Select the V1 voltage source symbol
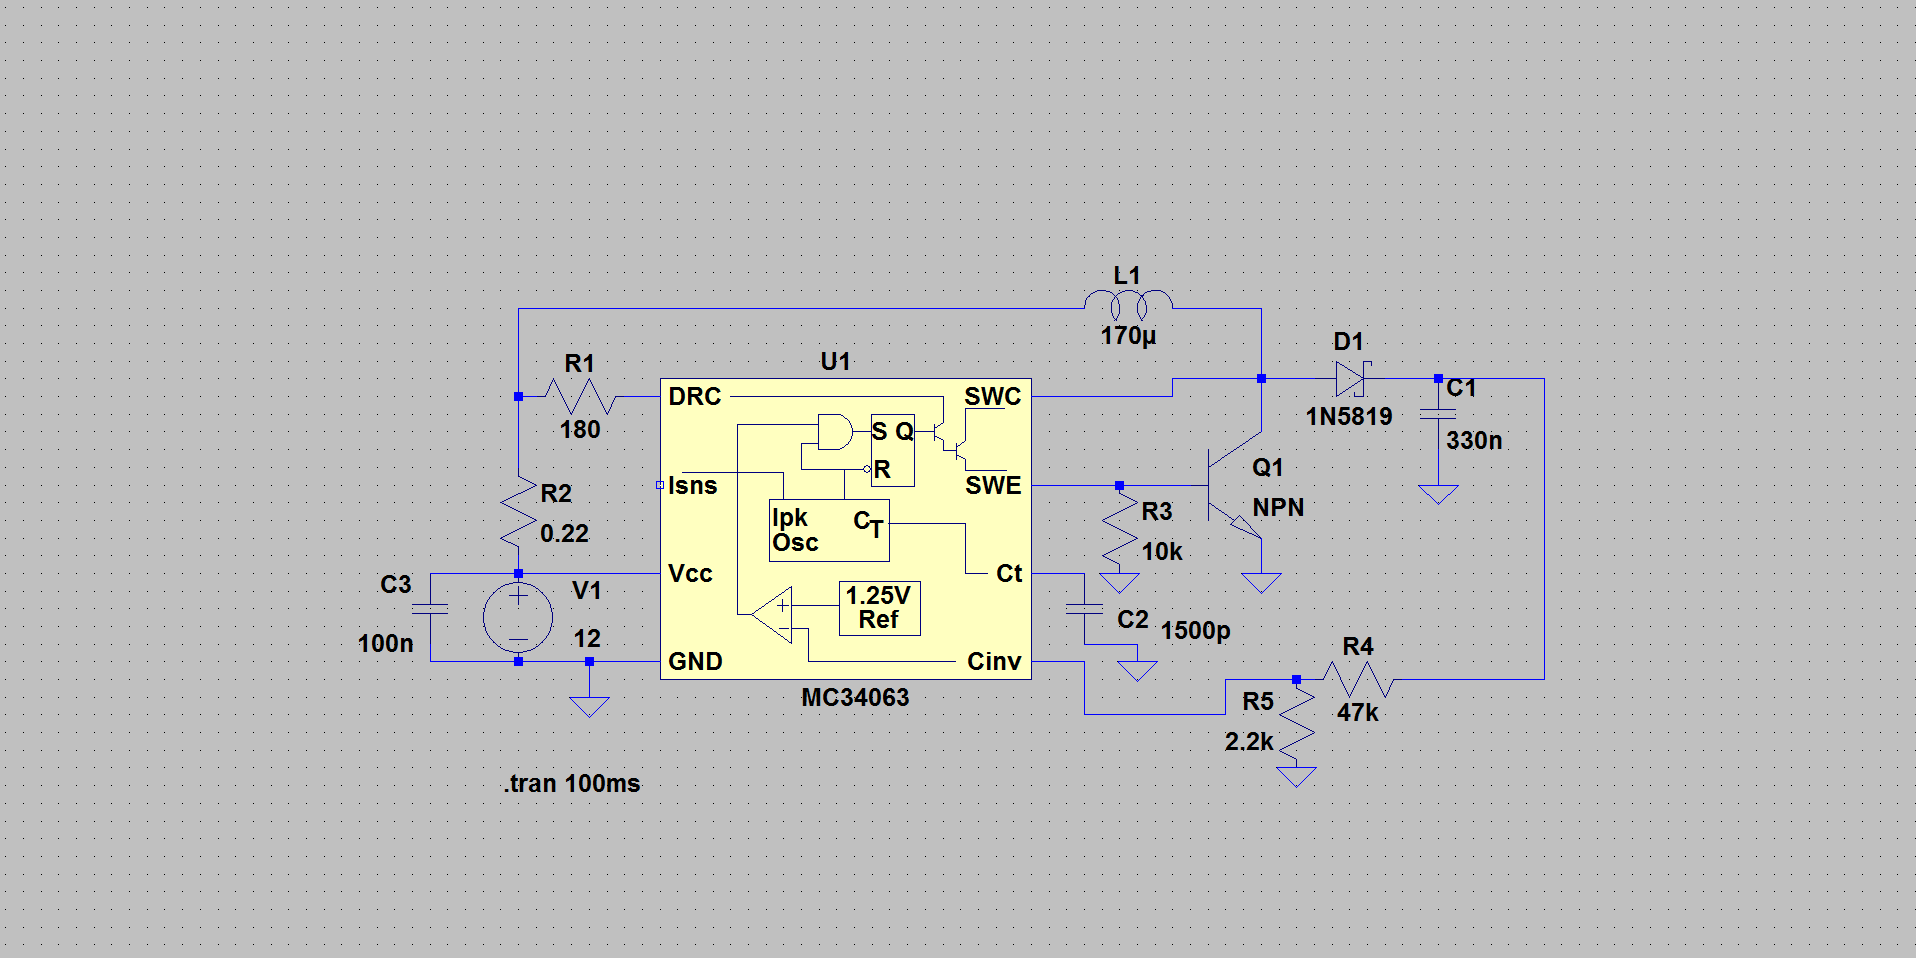This screenshot has width=1916, height=958. 518,617
